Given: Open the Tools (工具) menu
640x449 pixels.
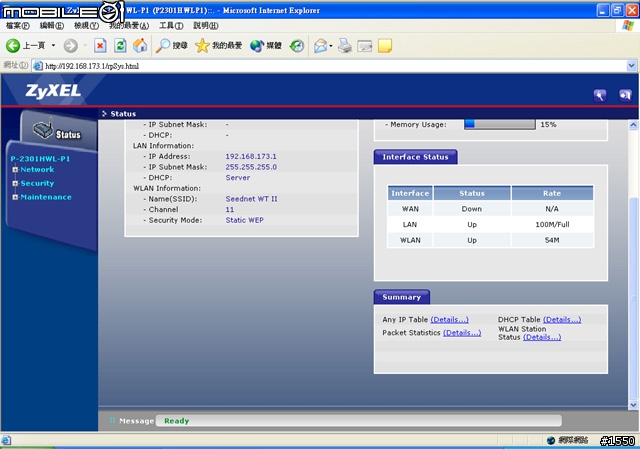Looking at the screenshot, I should (171, 26).
